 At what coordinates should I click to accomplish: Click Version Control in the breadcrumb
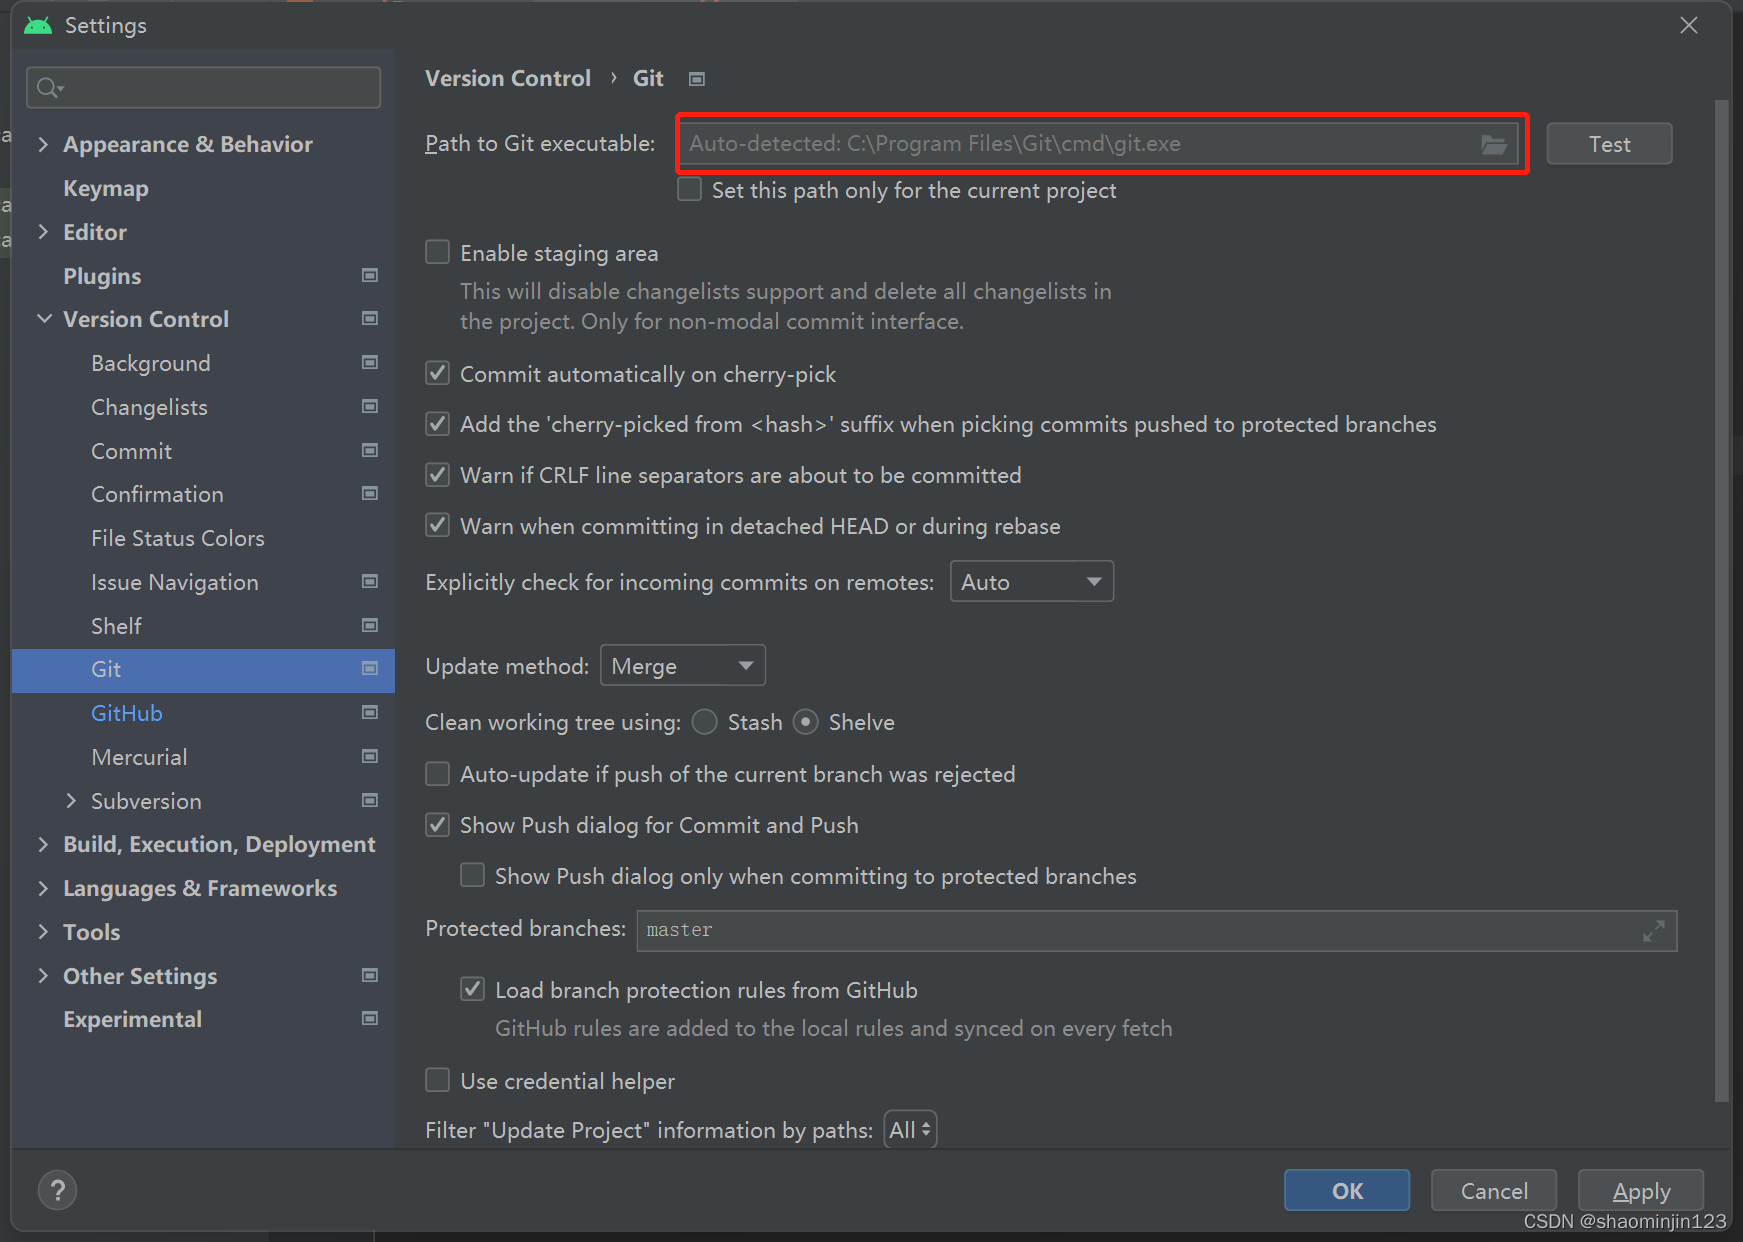[x=508, y=78]
